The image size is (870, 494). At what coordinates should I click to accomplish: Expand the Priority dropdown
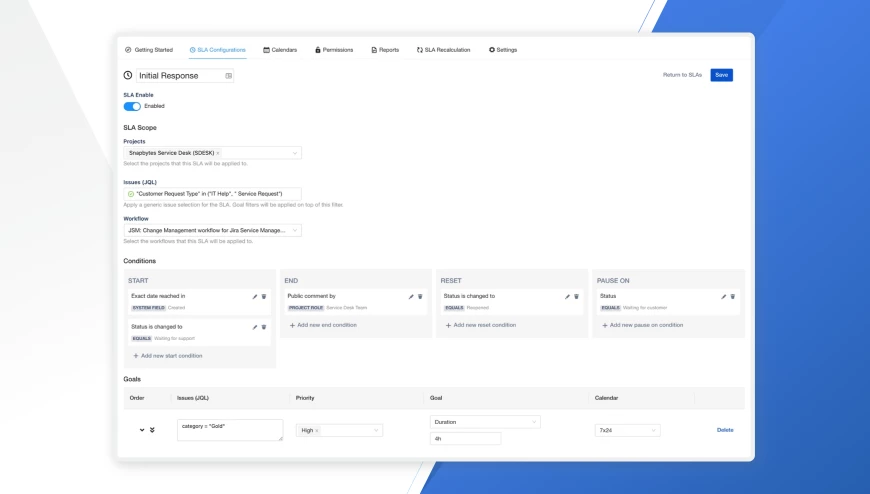coord(376,430)
